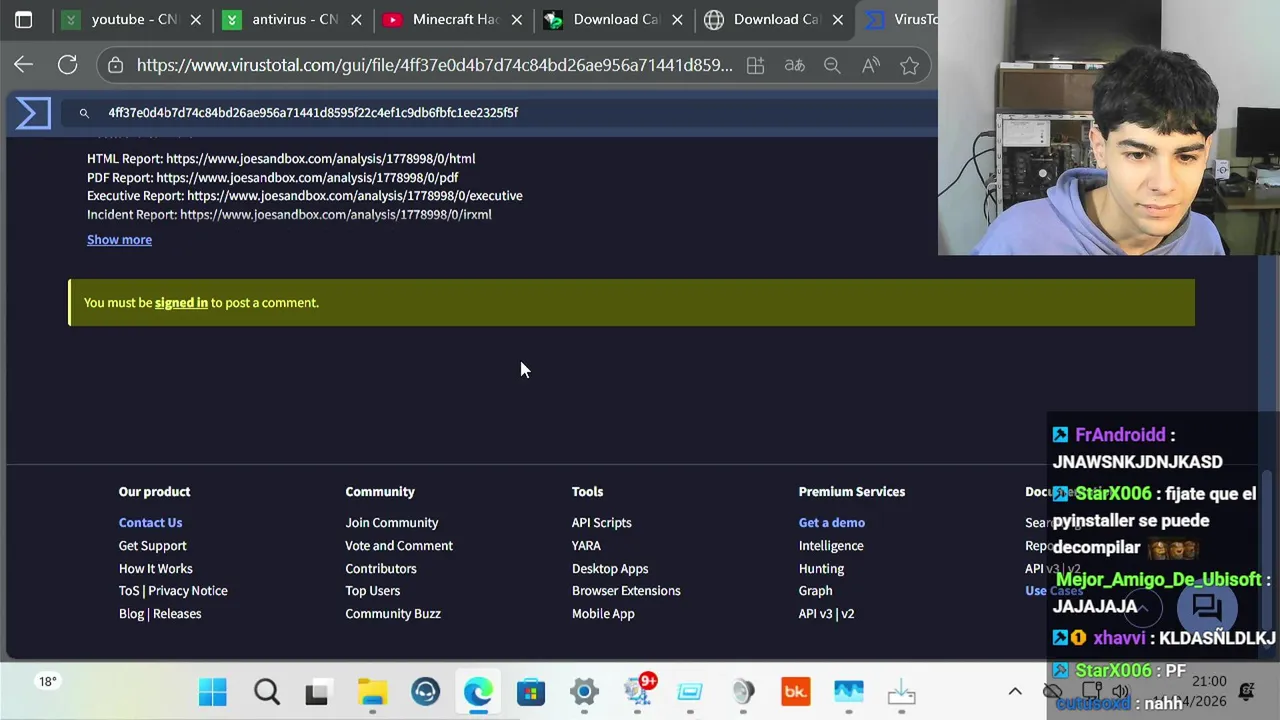Open Task View on the taskbar
Screen dimensions: 1280x720
pos(317,692)
